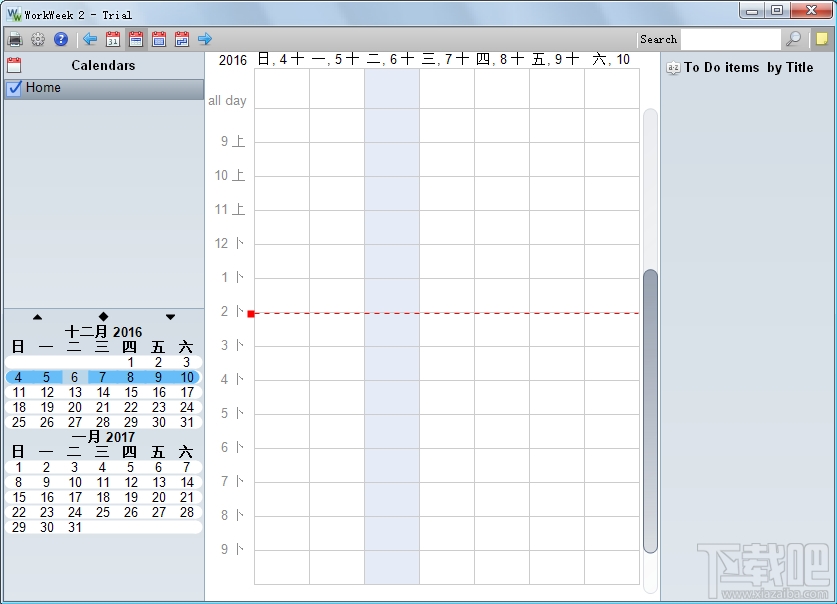Open help with the blue question mark
Image resolution: width=837 pixels, height=604 pixels.
(x=61, y=39)
